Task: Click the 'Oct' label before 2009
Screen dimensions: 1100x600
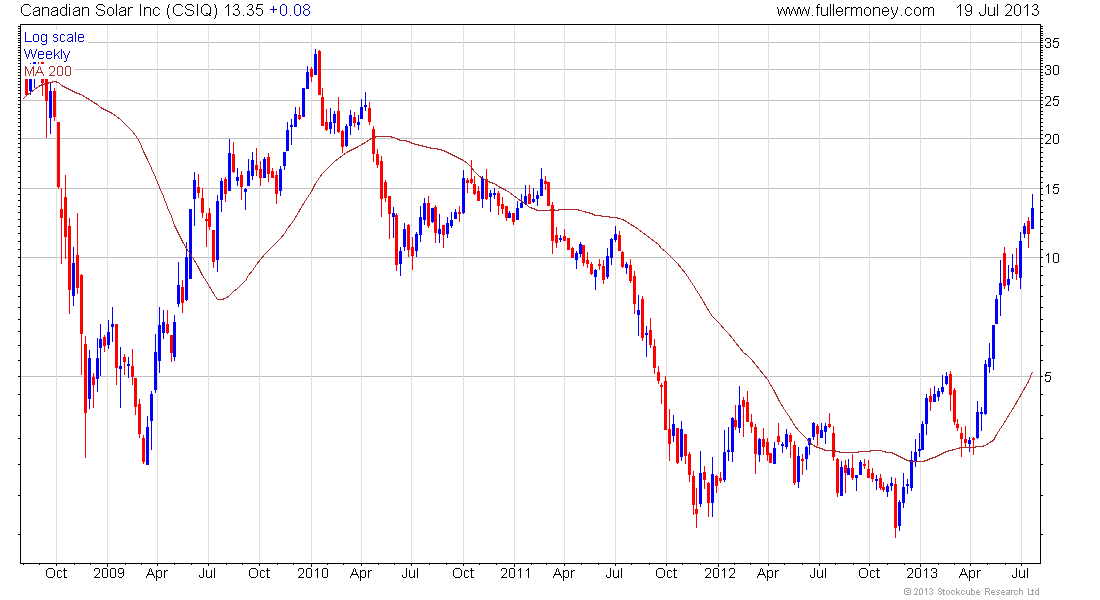Action: pyautogui.click(x=56, y=573)
